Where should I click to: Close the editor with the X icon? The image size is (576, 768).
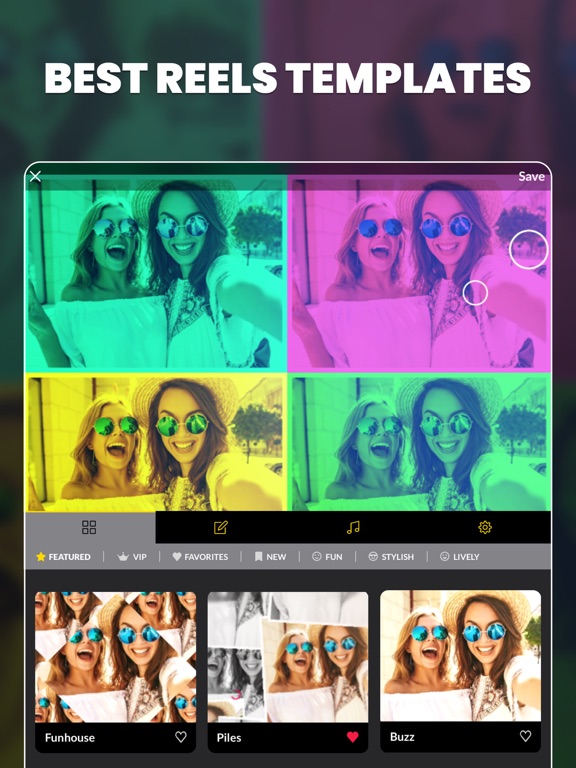tap(35, 176)
